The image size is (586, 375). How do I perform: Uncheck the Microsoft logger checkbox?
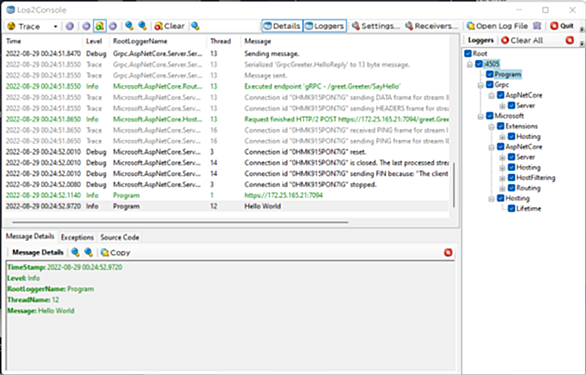coord(490,116)
